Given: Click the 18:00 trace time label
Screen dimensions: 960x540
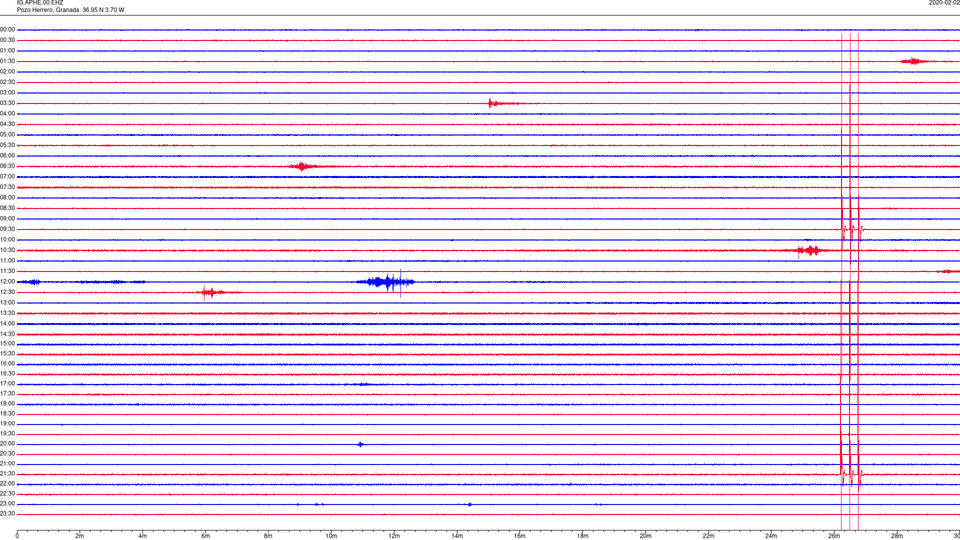Looking at the screenshot, I should 7,404.
